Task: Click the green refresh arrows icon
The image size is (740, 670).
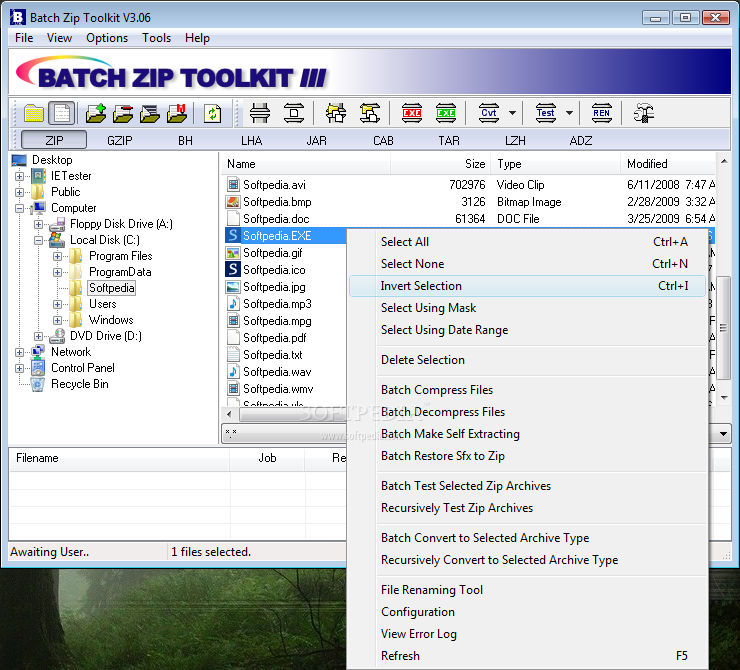Action: coord(212,113)
